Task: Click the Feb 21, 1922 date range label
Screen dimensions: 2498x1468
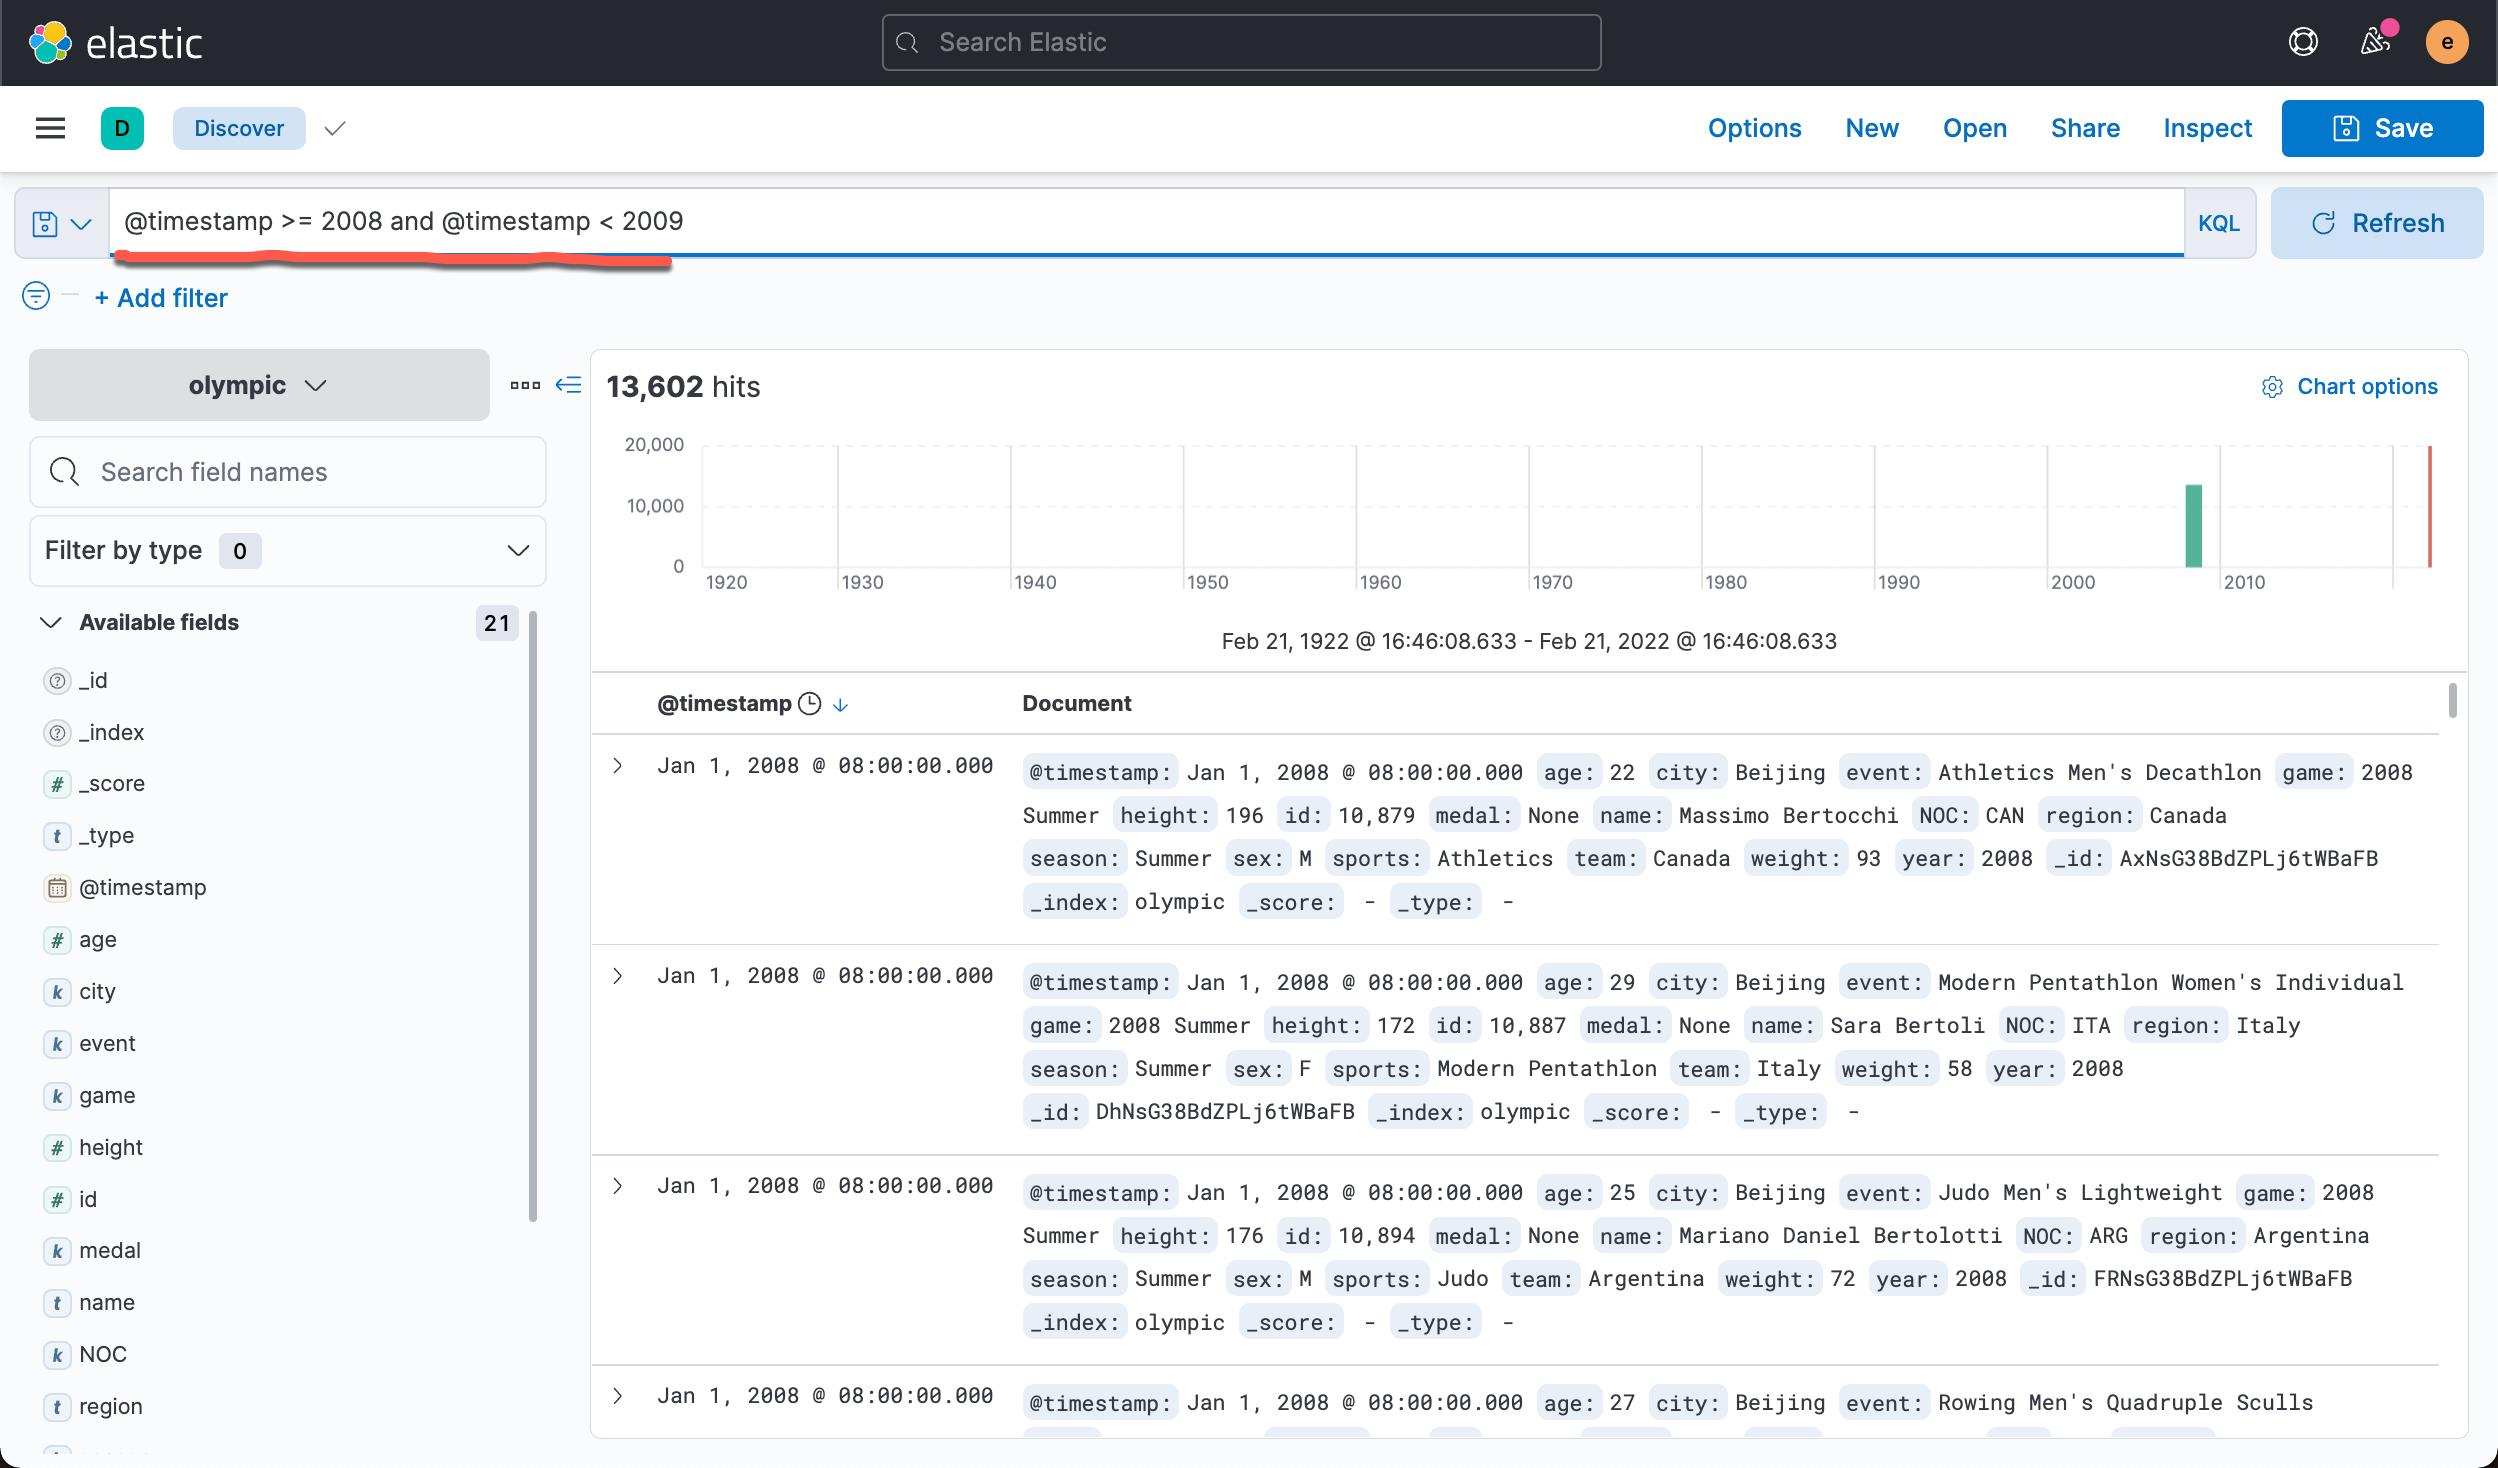Action: pyautogui.click(x=1529, y=641)
